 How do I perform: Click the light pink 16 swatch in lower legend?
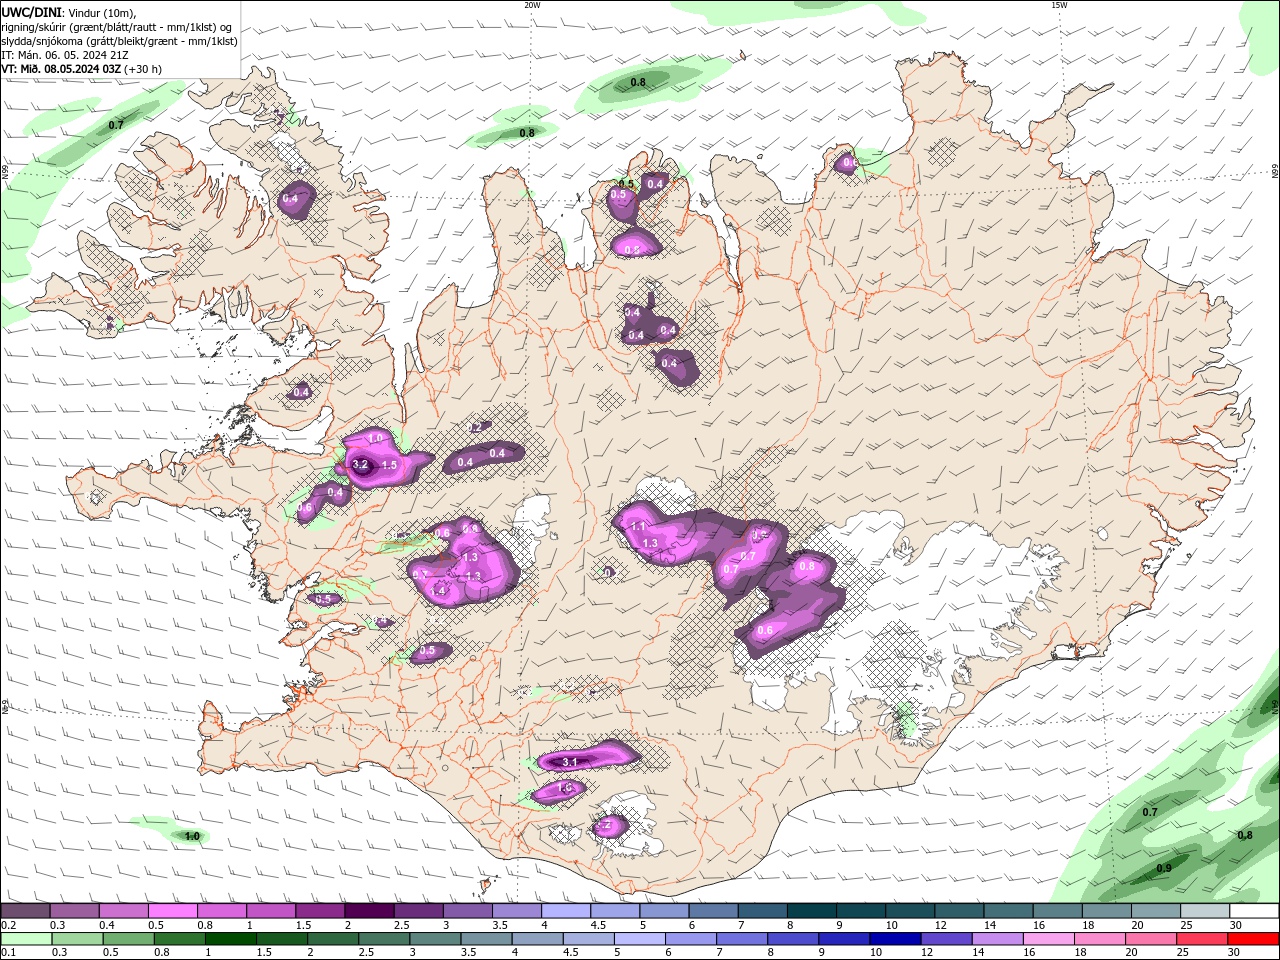click(1048, 939)
